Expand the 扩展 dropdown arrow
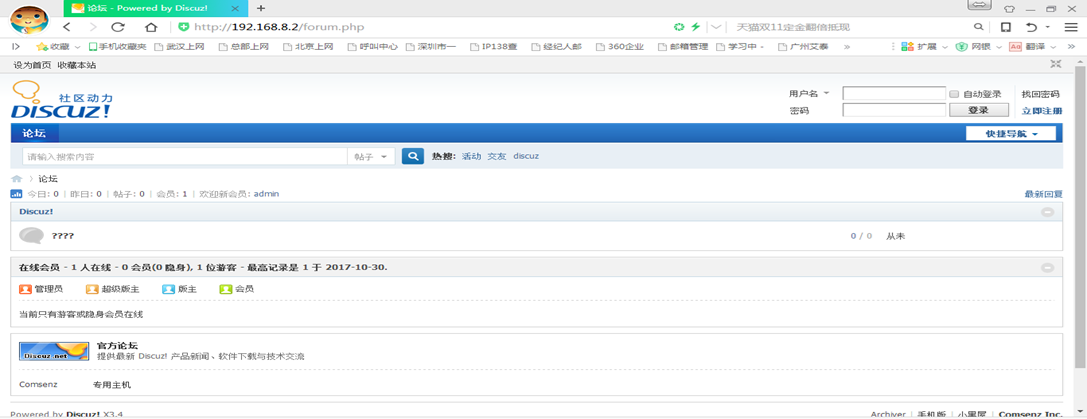1087x419 pixels. pos(944,47)
